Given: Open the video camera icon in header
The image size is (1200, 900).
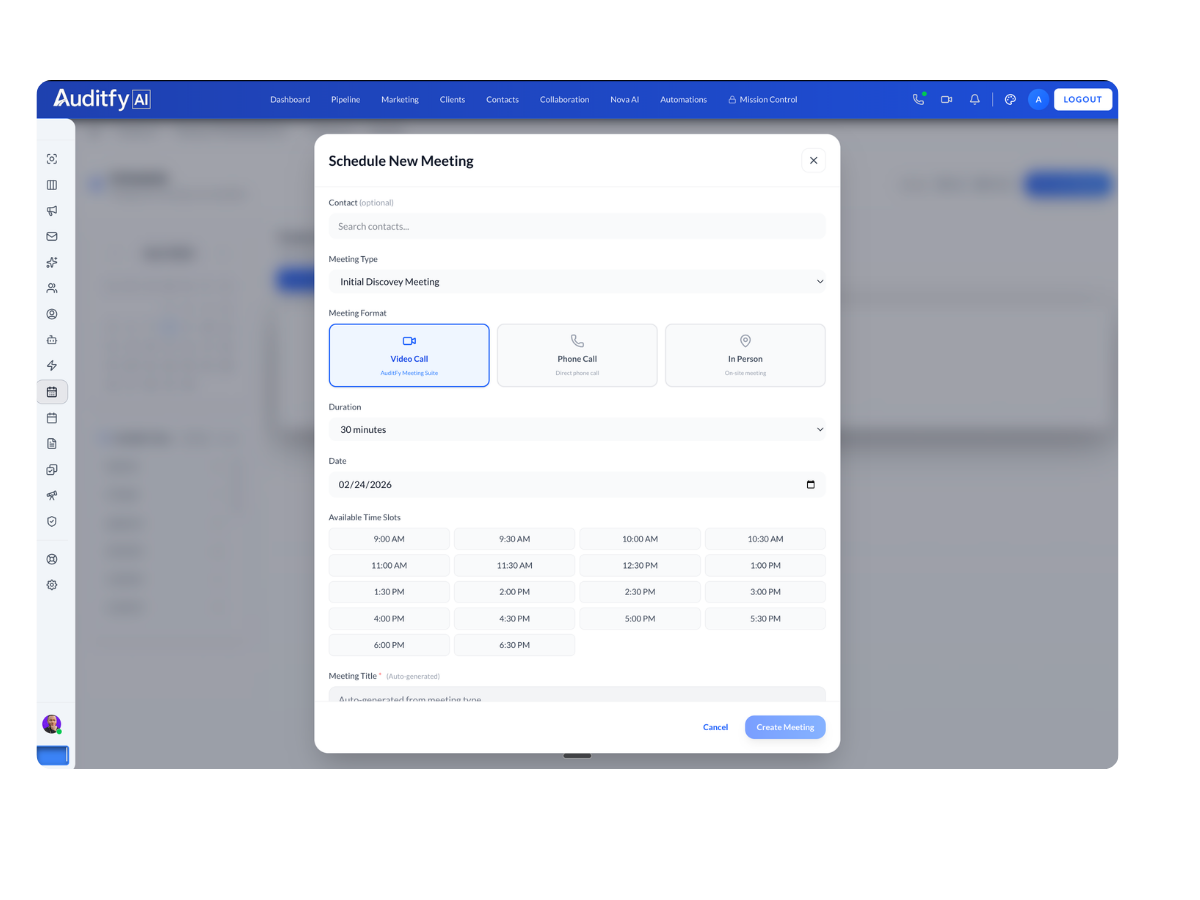Looking at the screenshot, I should 946,99.
